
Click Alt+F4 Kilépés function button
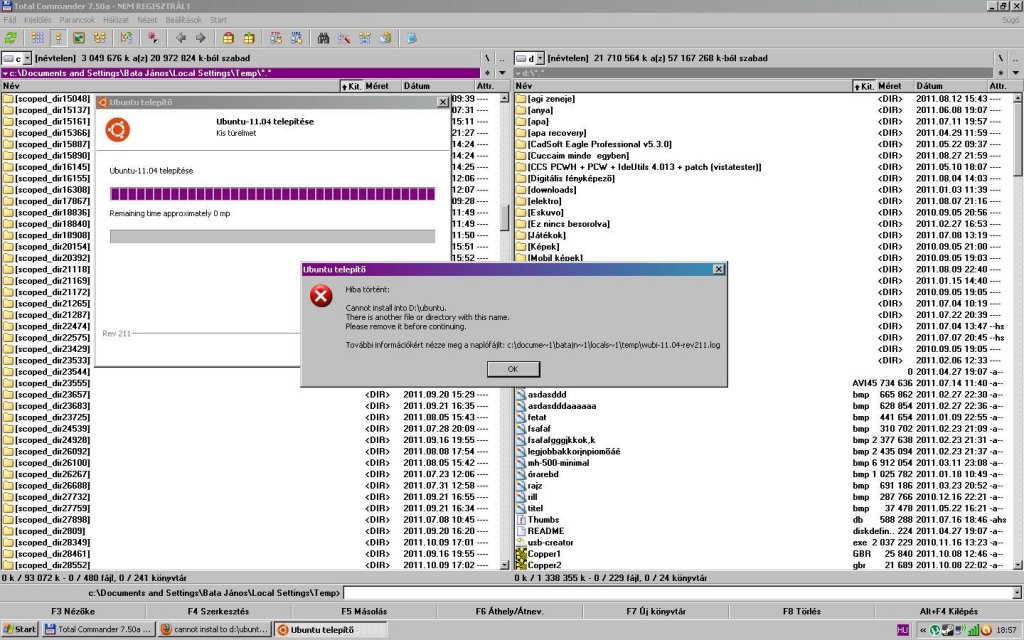[948, 611]
